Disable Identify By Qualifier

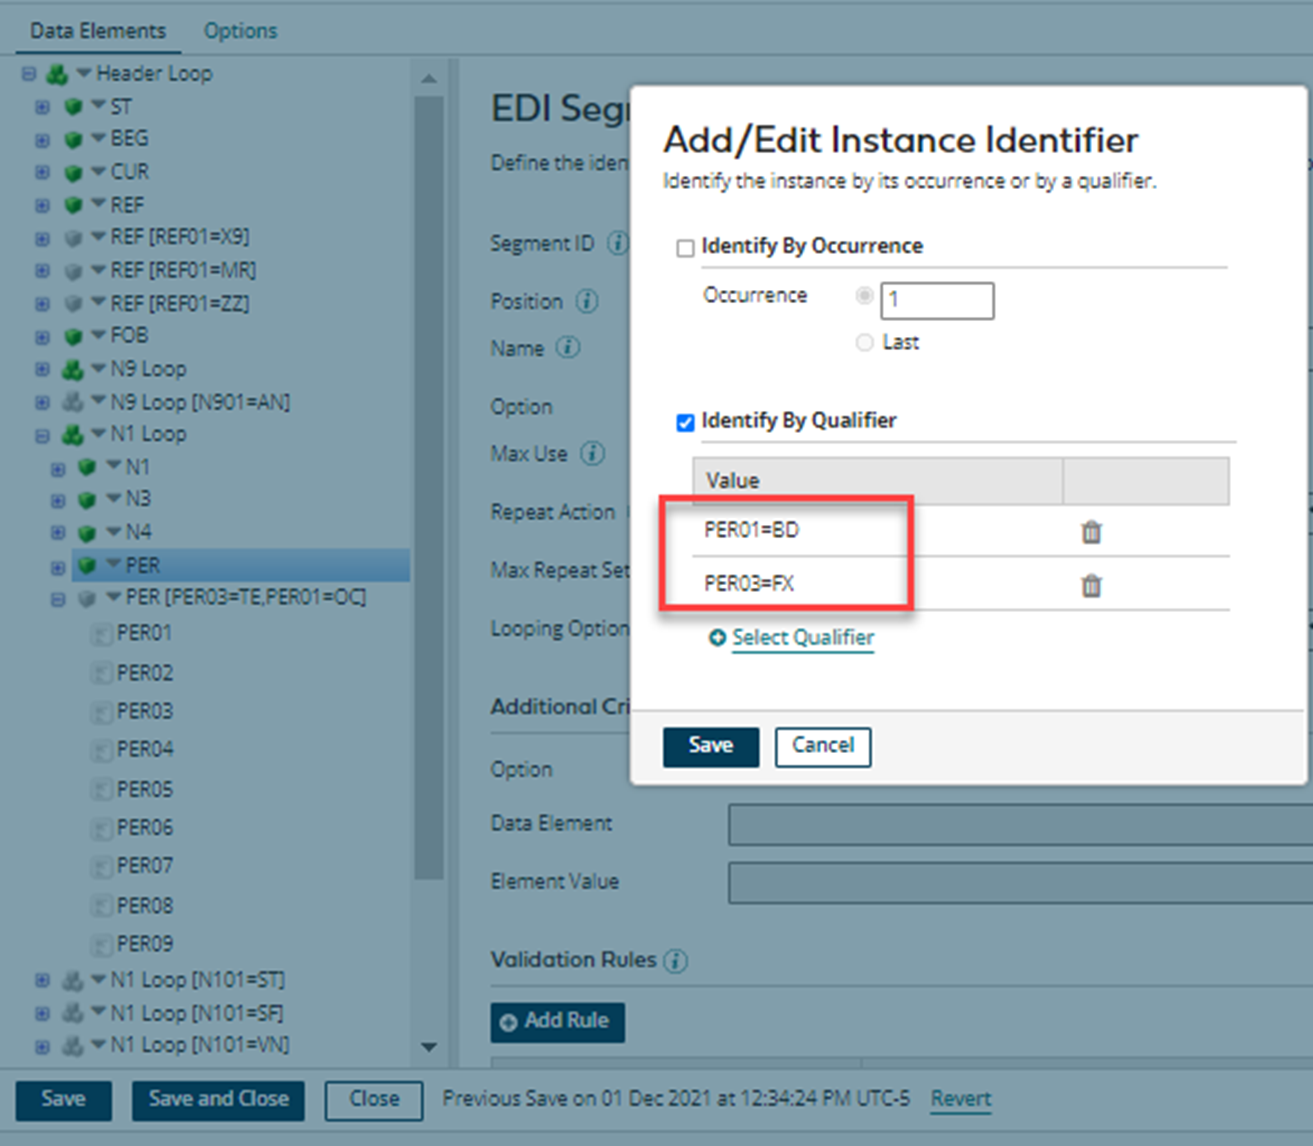685,422
